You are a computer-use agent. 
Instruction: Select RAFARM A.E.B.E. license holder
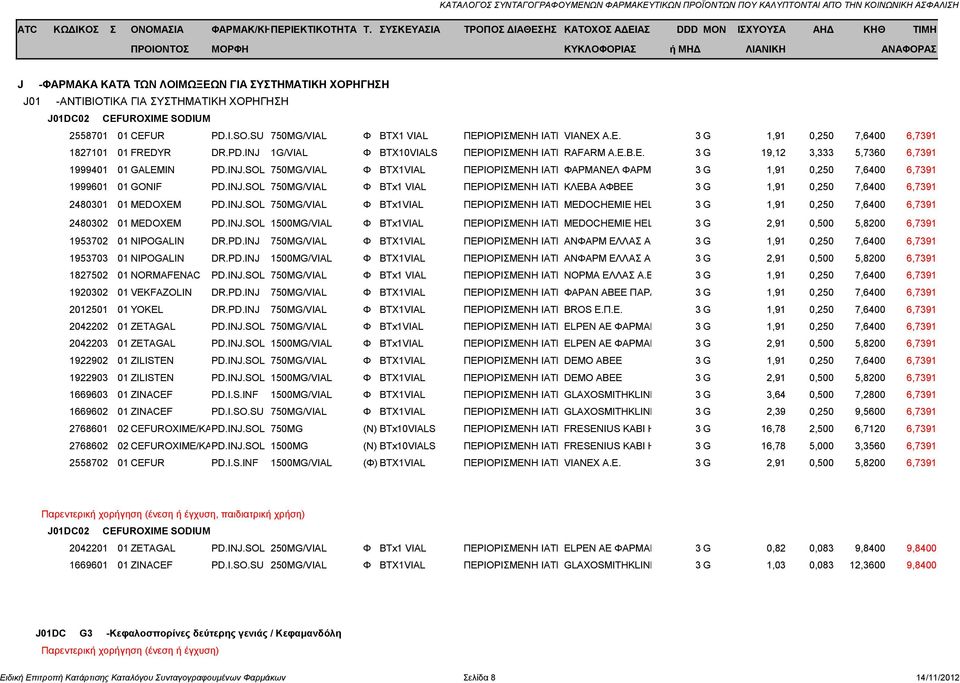[x=604, y=153]
